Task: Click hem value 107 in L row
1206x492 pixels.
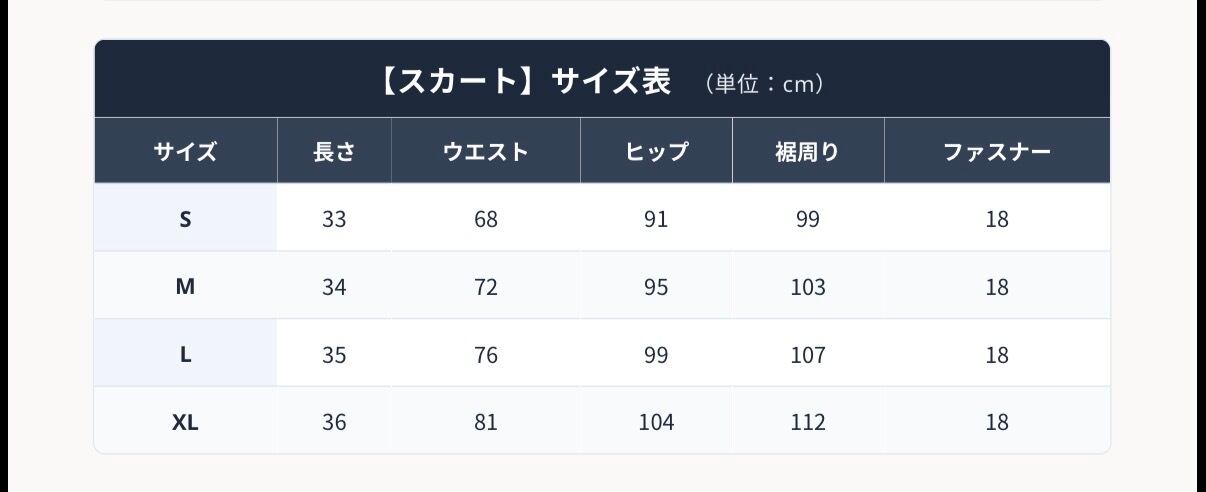Action: coord(808,355)
